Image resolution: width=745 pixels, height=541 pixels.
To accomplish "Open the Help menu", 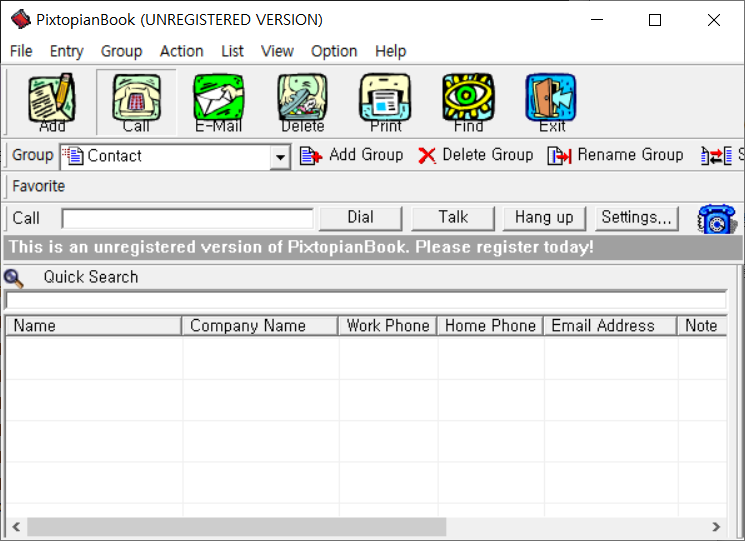I will (391, 51).
